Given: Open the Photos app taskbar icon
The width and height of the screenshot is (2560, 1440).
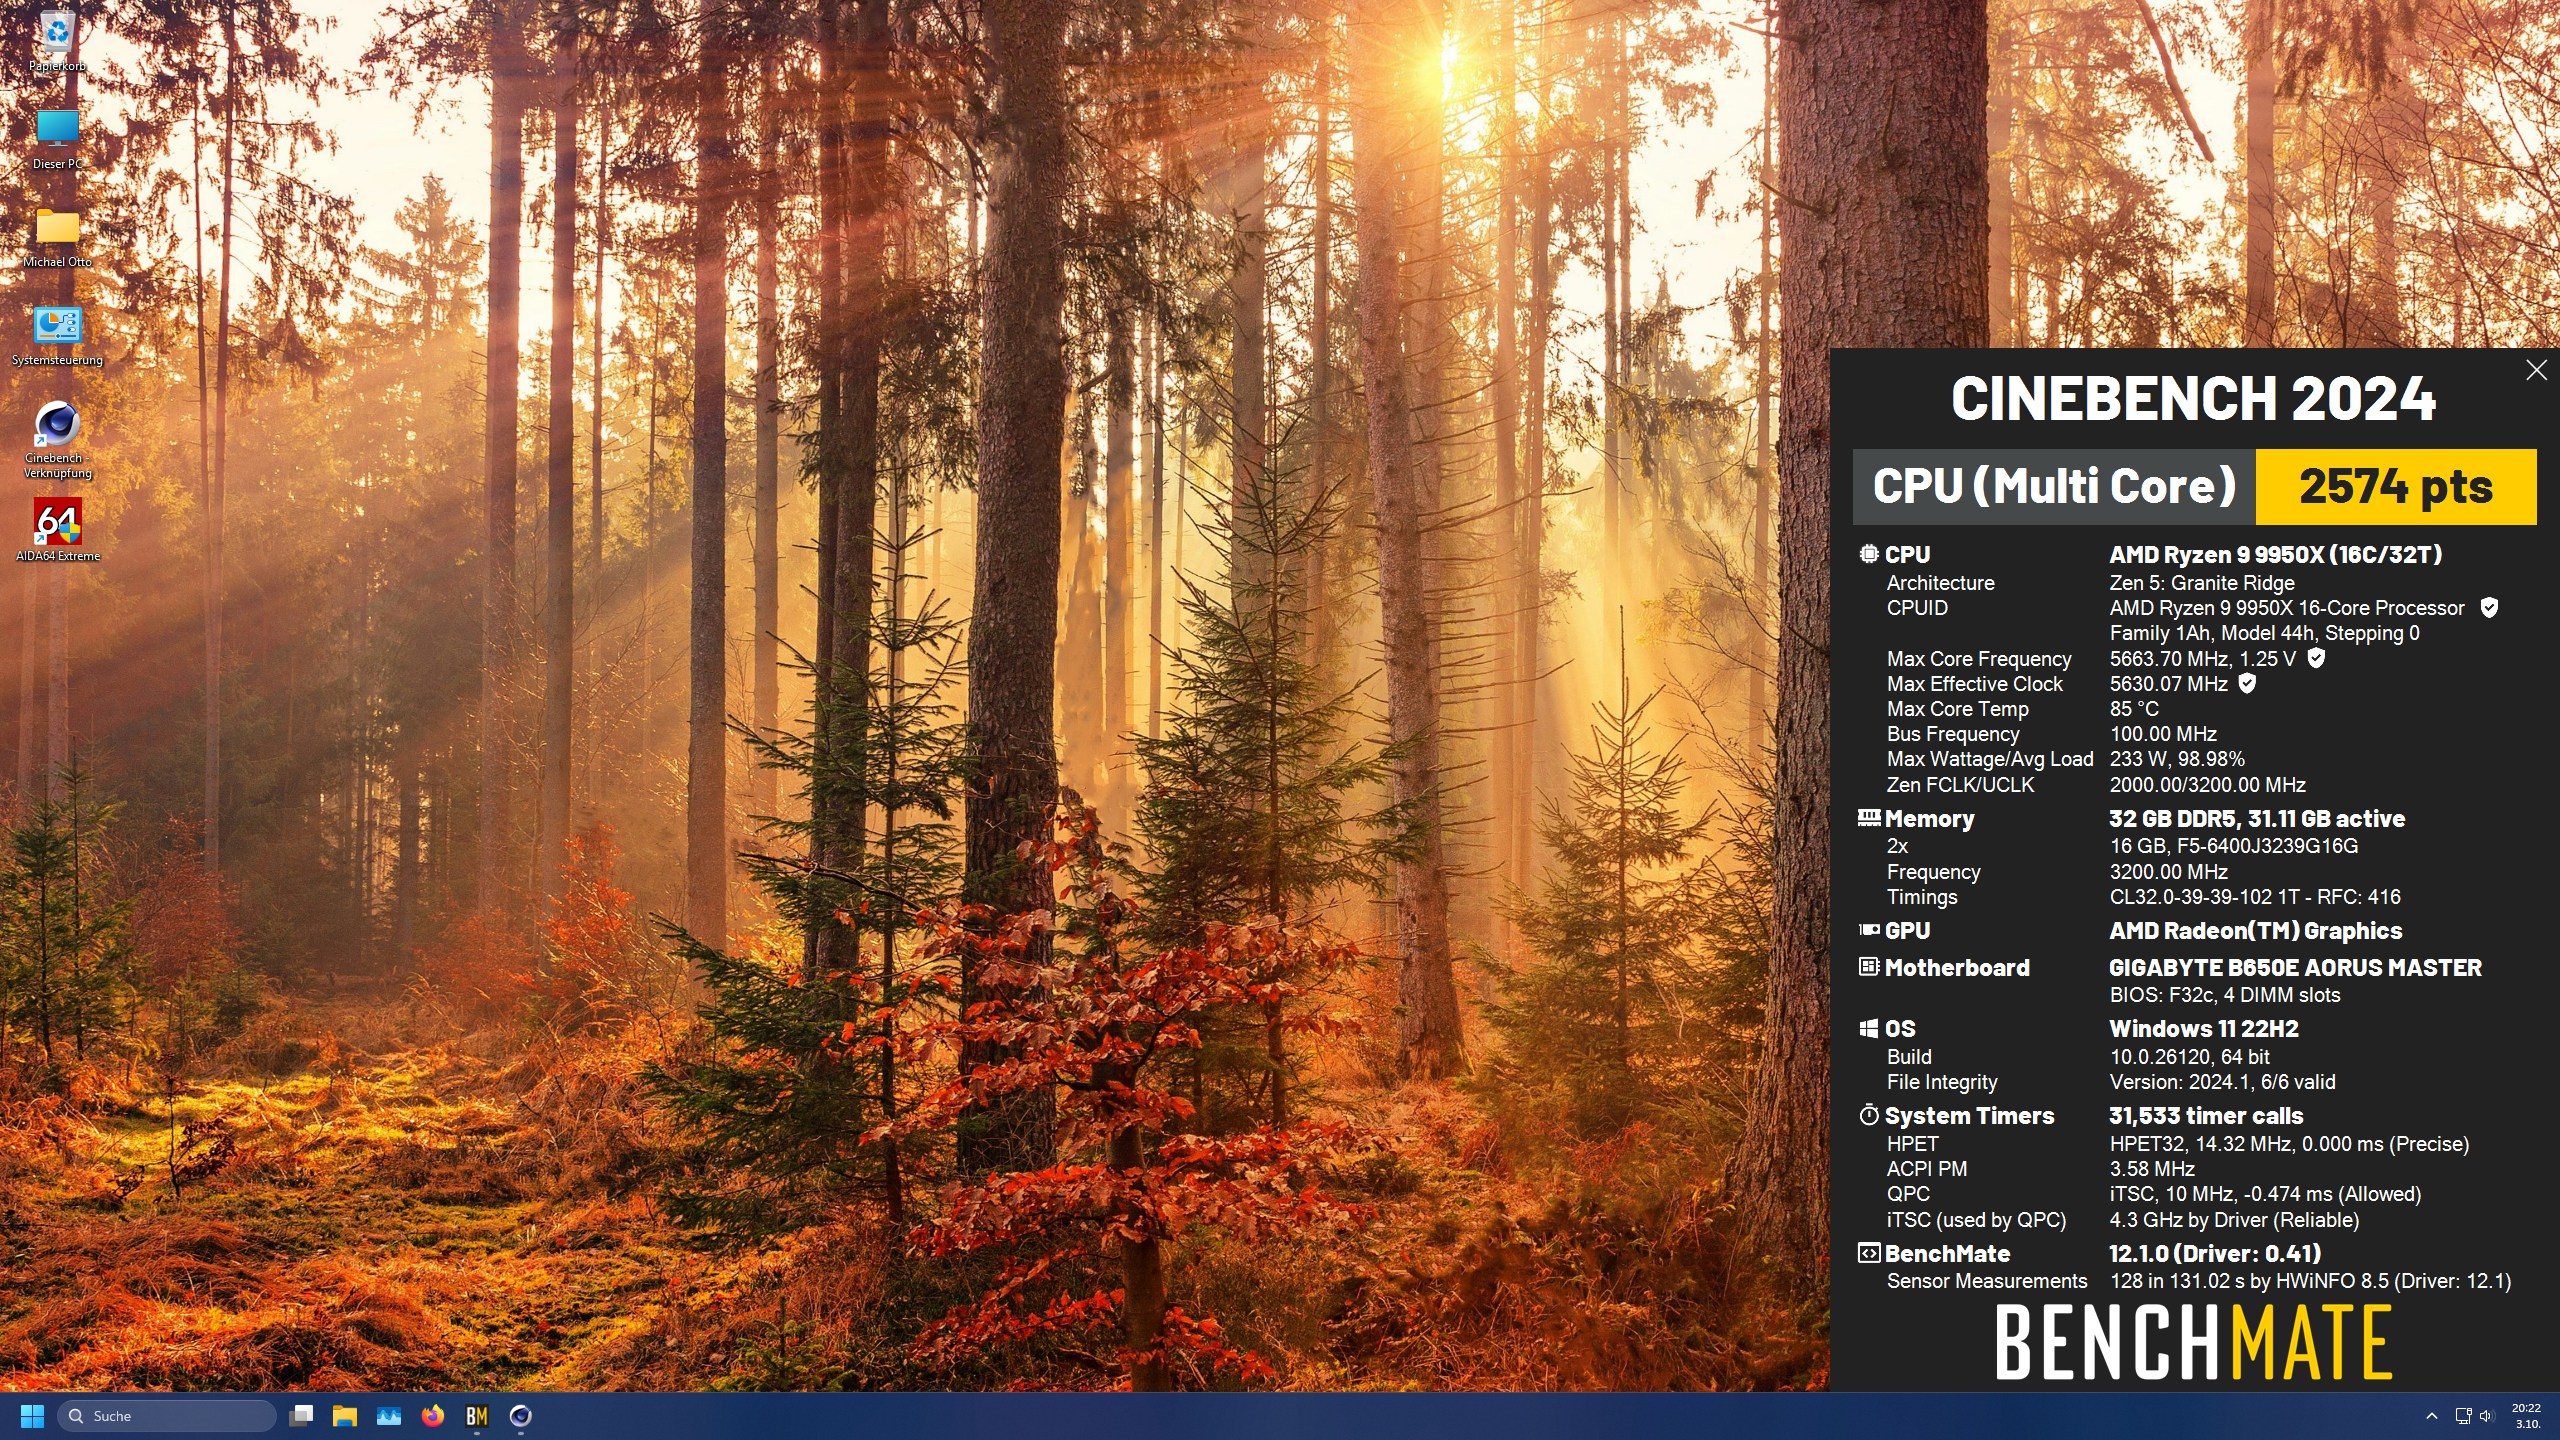Looking at the screenshot, I should click(x=389, y=1416).
